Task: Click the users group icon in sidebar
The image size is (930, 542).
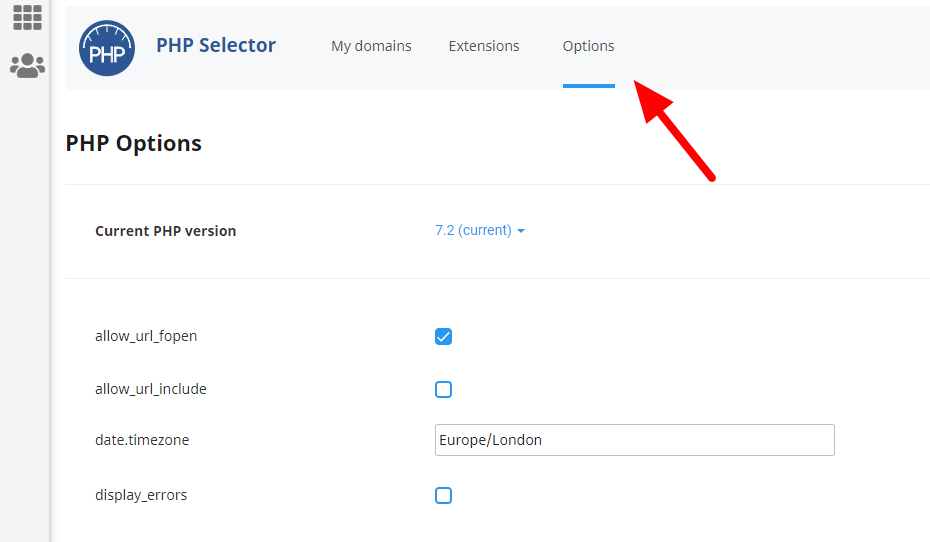Action: [x=27, y=66]
